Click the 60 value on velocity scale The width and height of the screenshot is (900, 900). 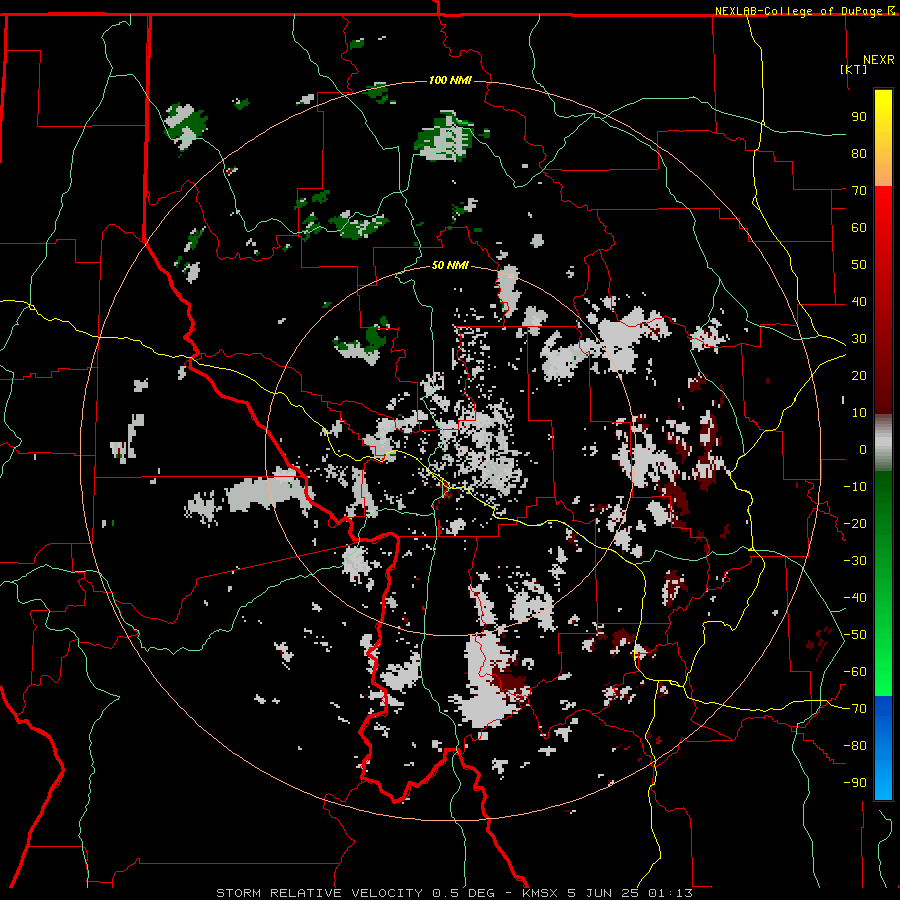coord(859,228)
